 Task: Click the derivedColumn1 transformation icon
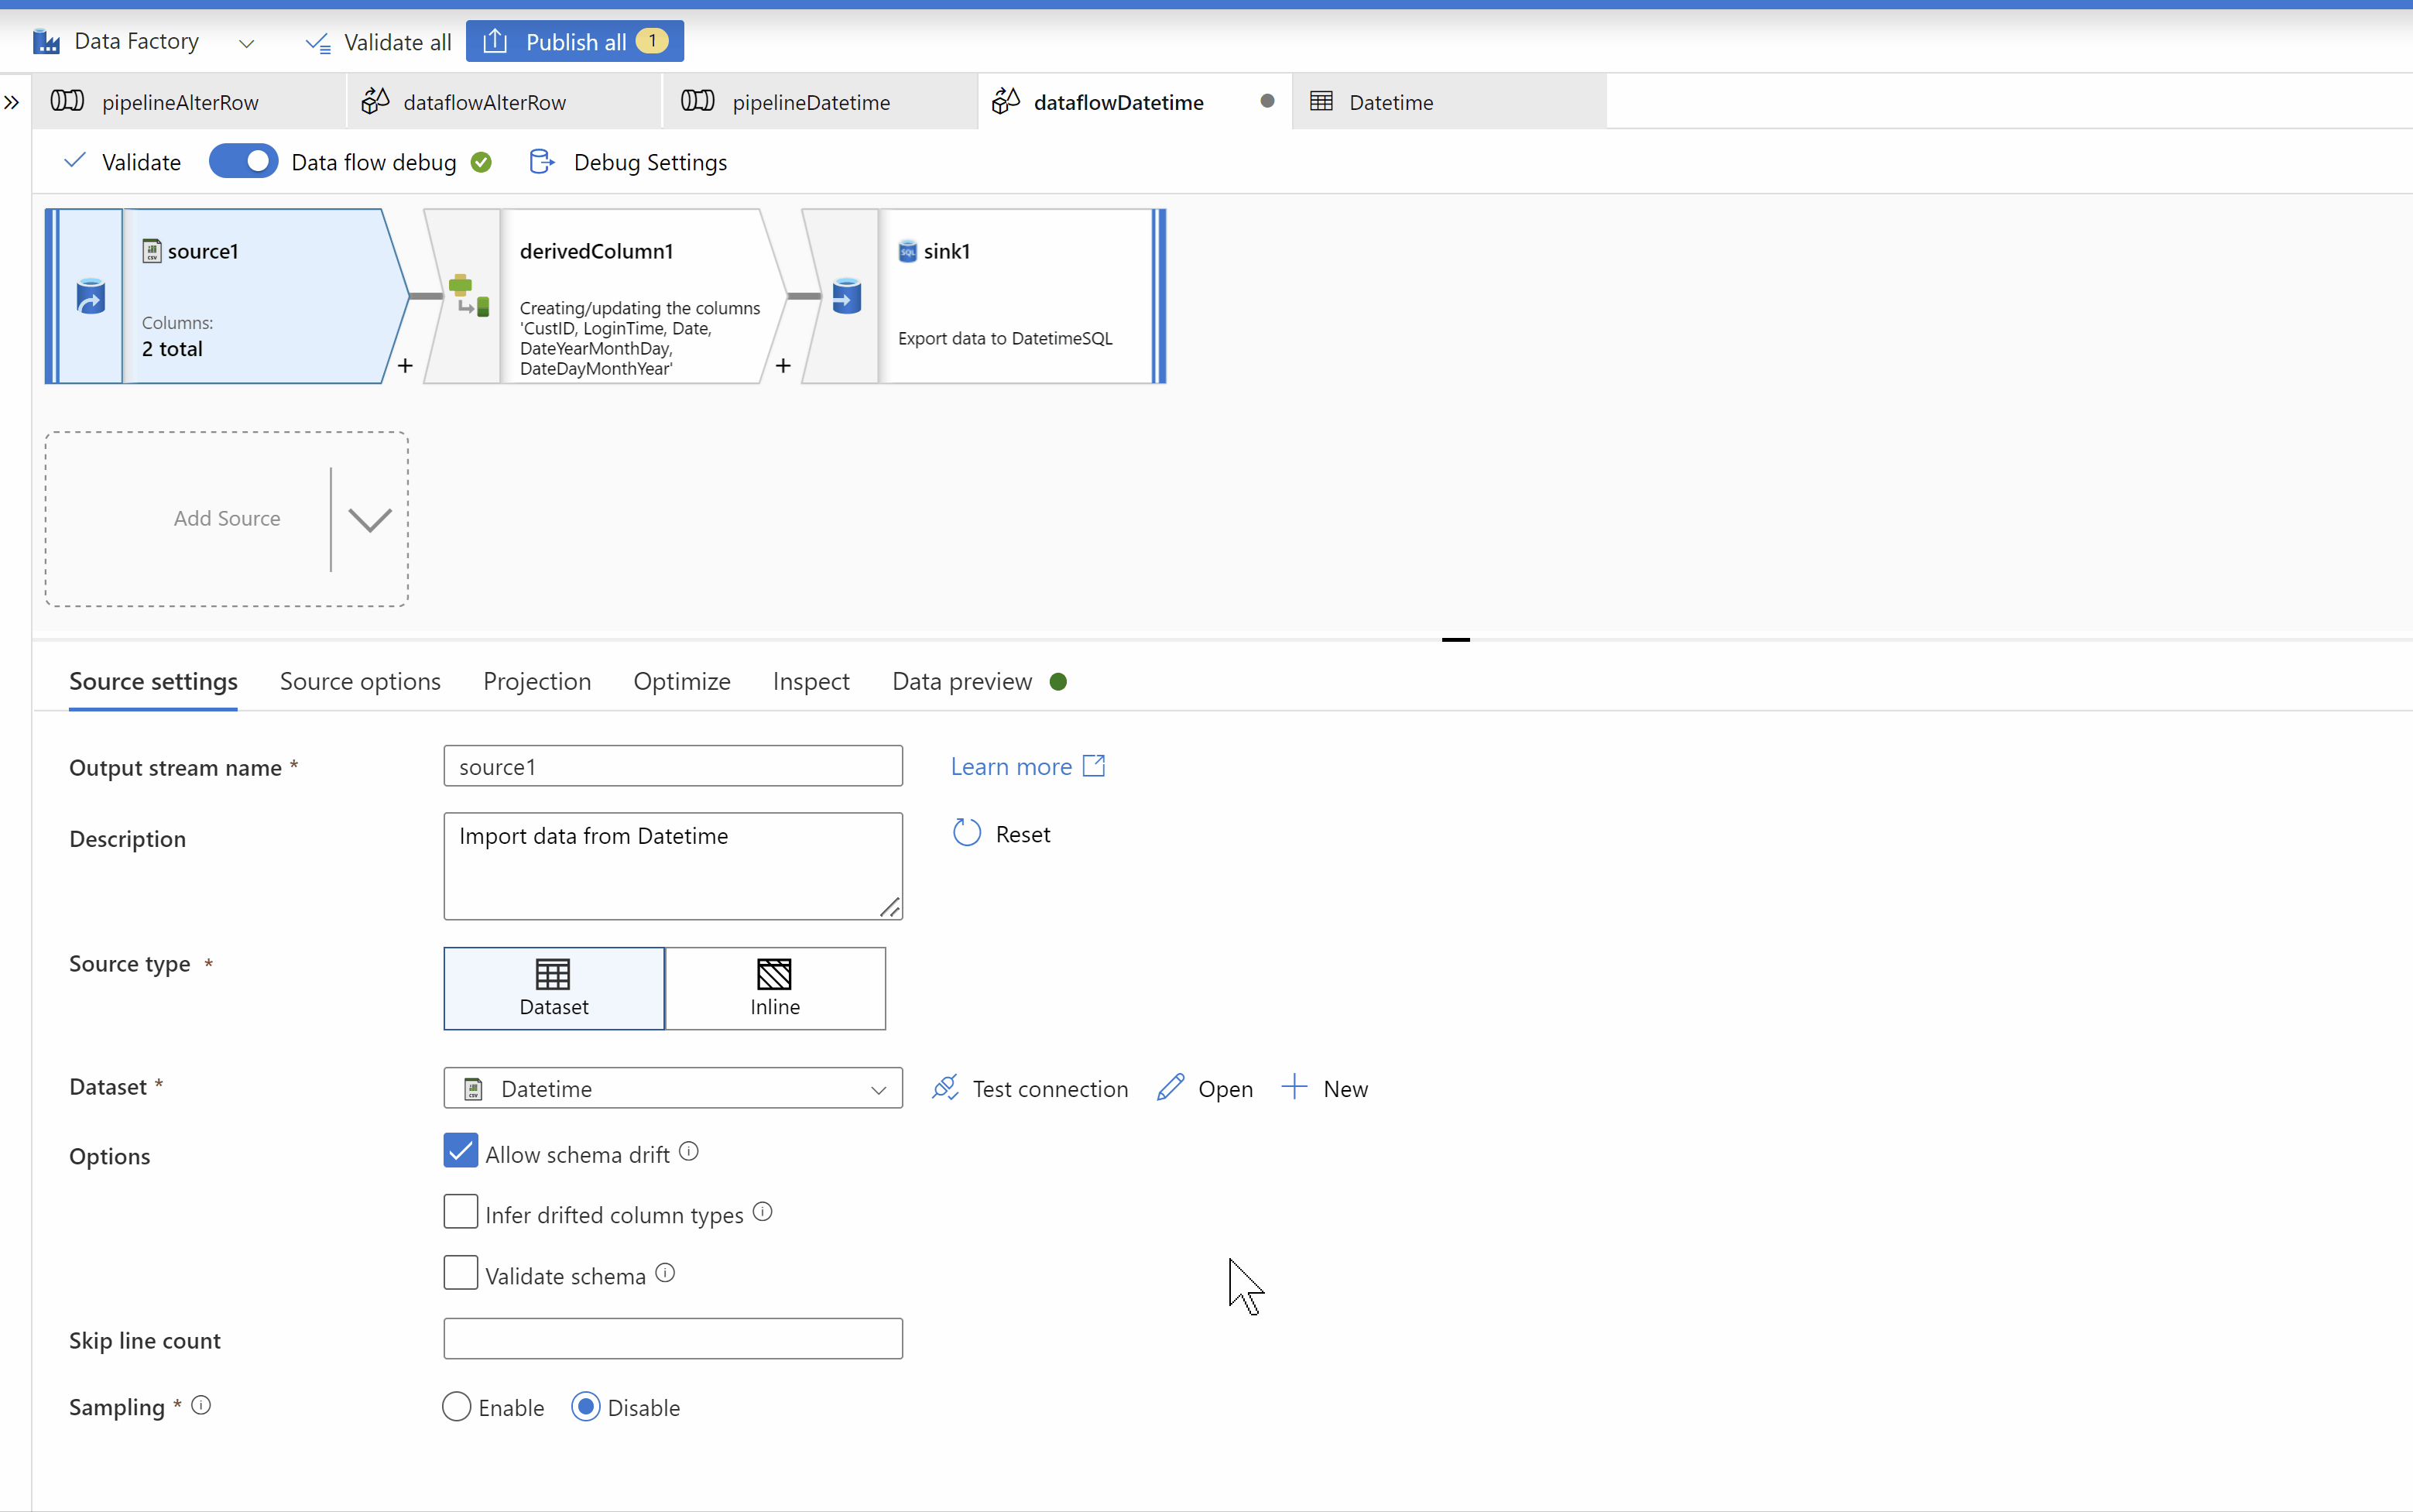tap(468, 296)
